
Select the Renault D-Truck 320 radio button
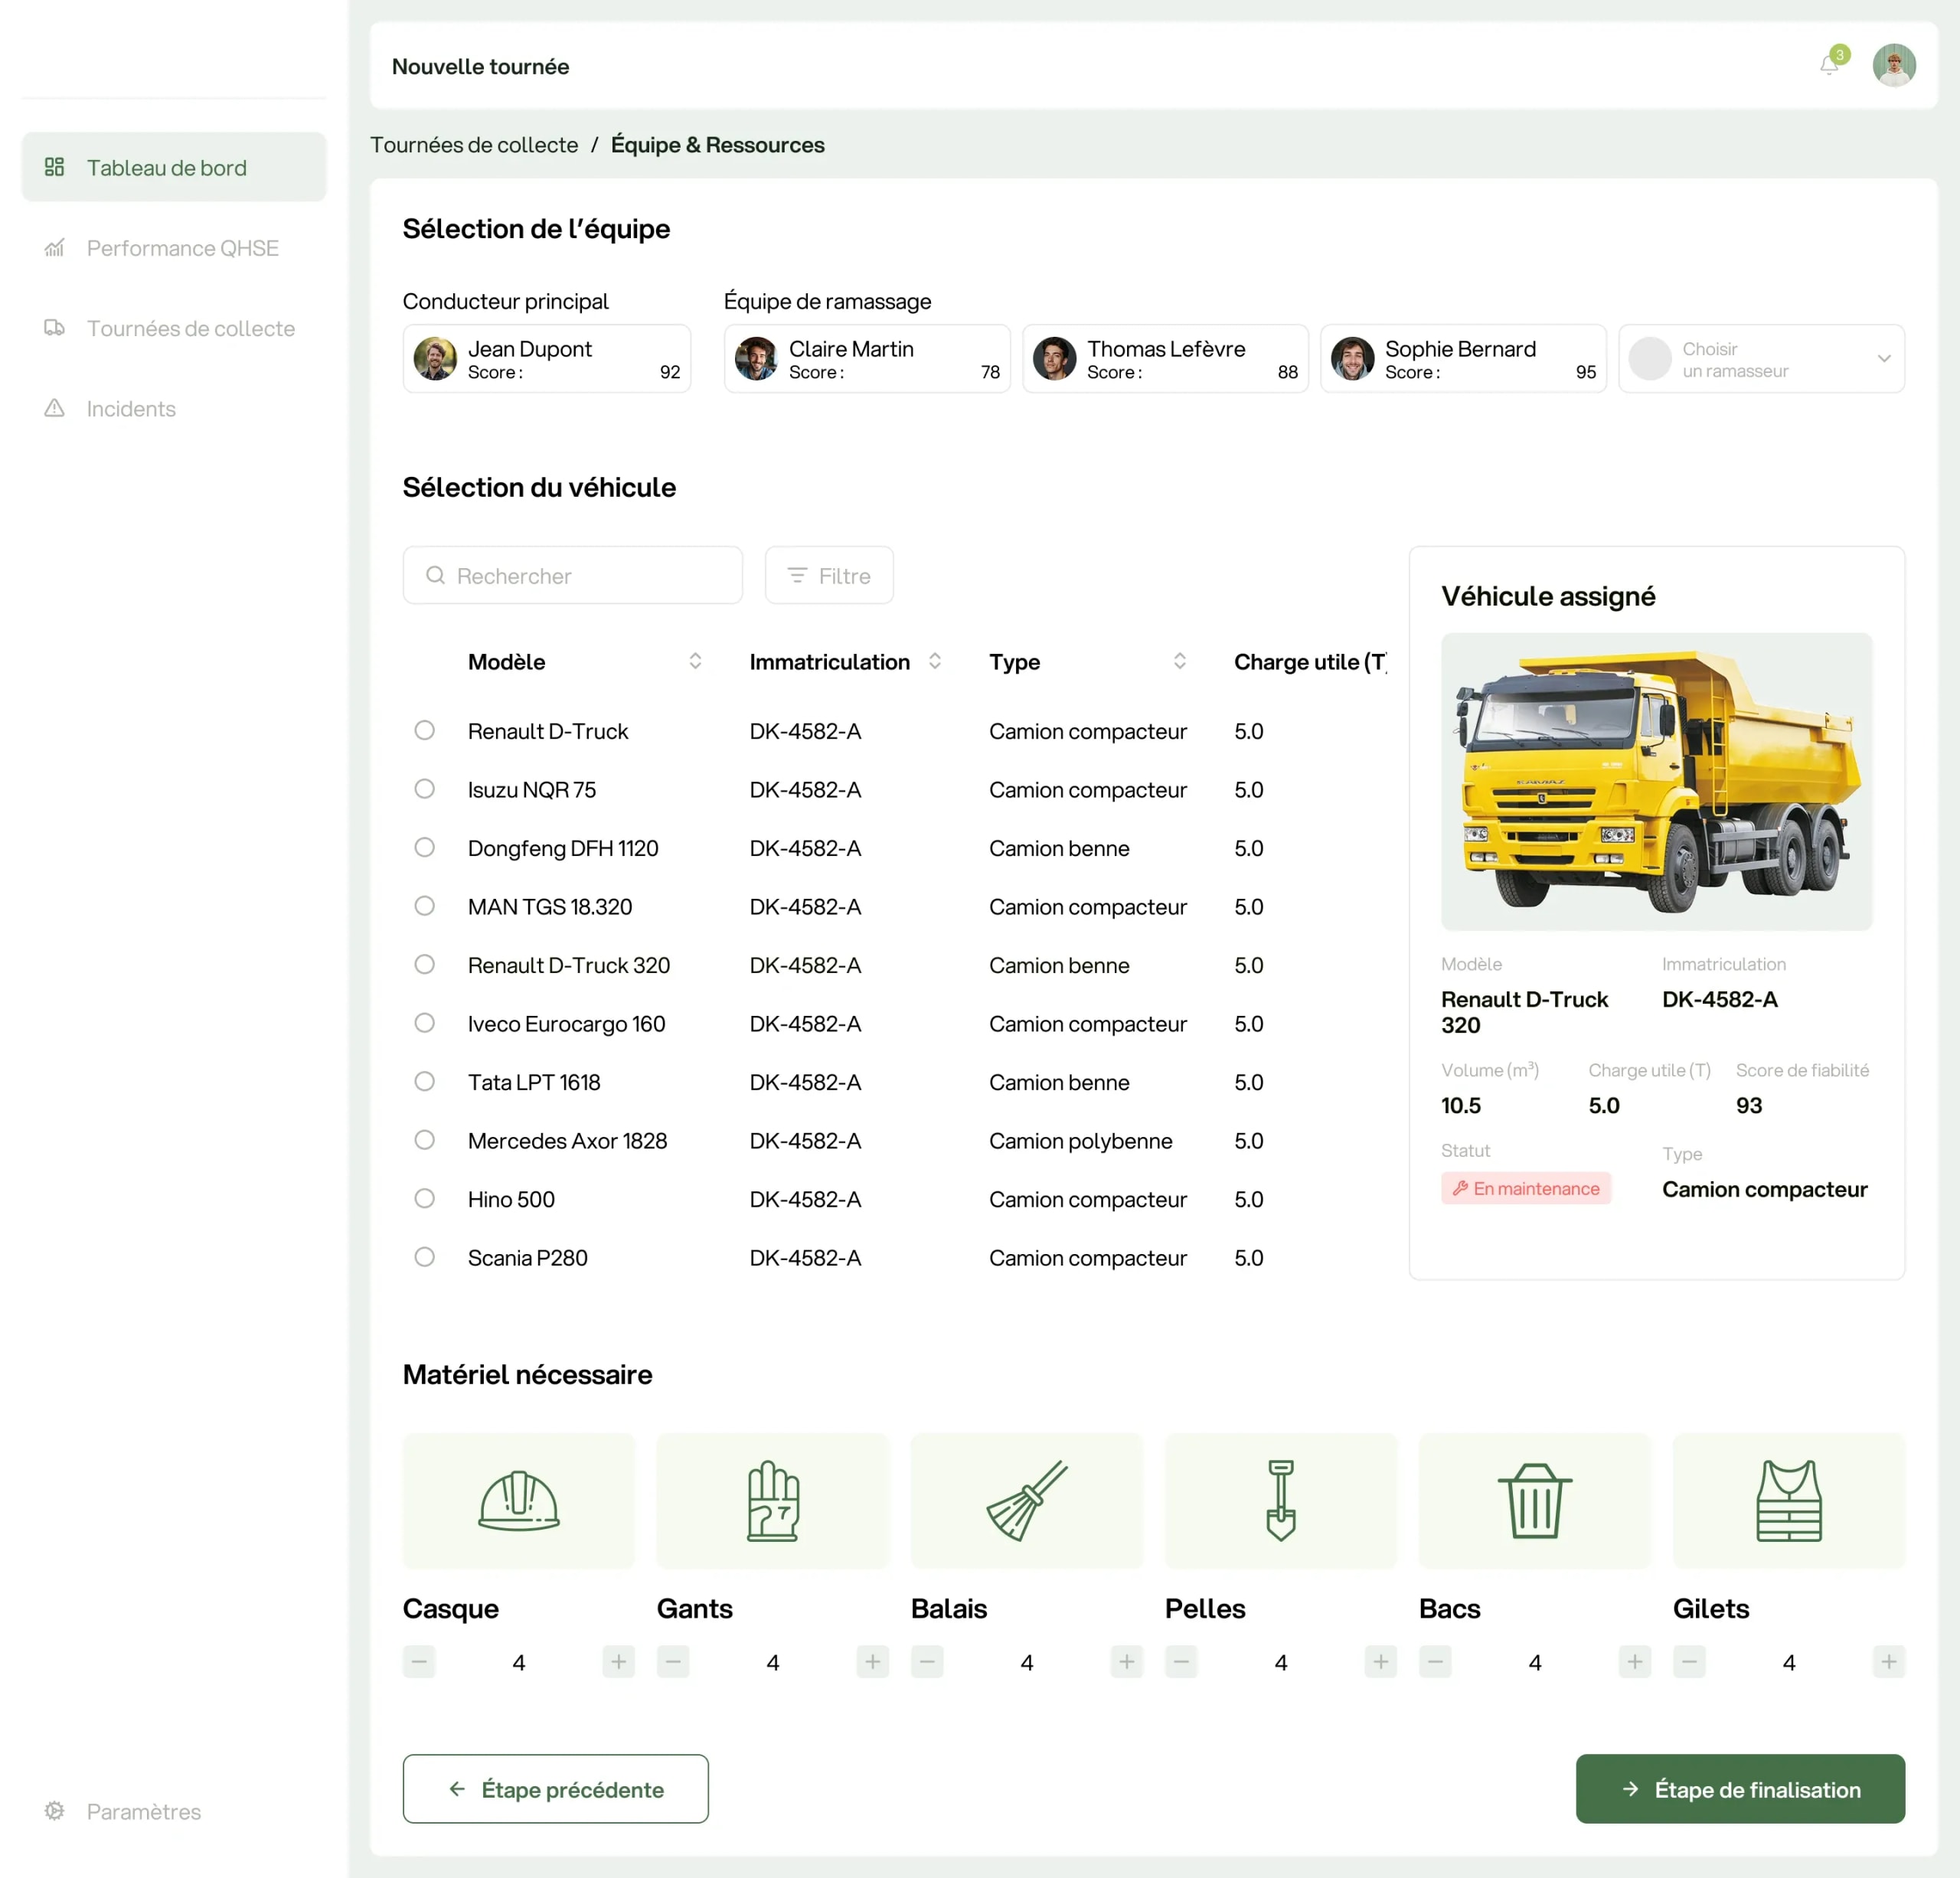tap(424, 964)
